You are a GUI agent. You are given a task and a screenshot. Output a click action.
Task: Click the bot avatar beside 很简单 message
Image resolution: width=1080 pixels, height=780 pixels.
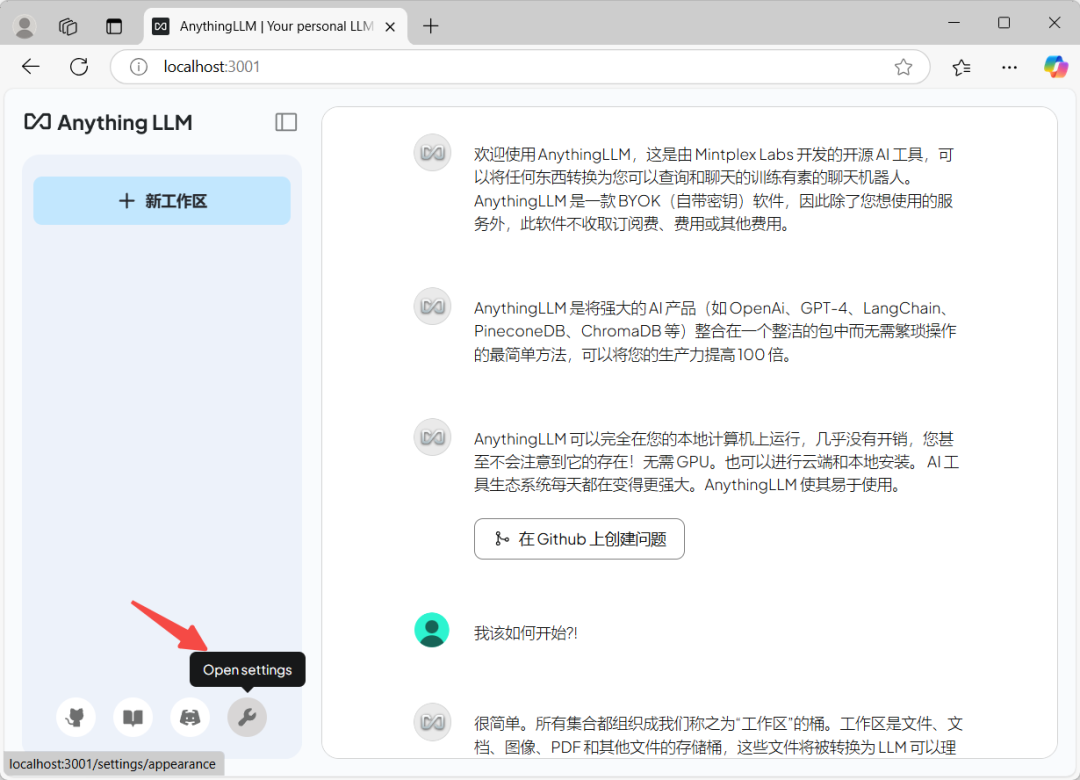432,722
